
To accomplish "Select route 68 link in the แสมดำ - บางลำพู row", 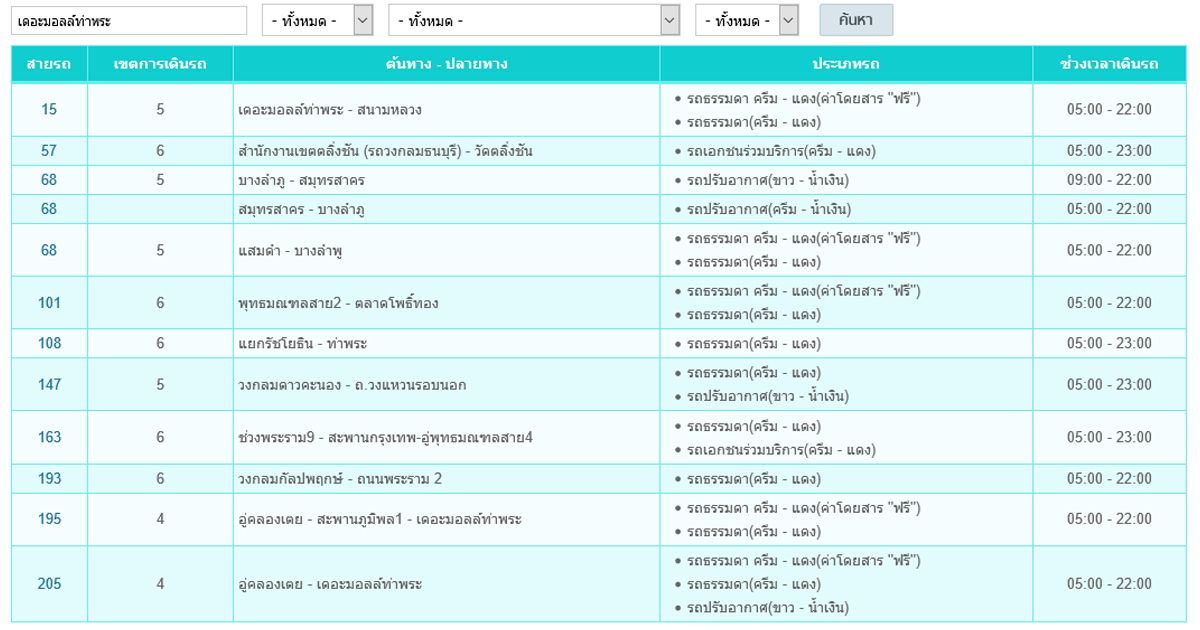I will [49, 250].
